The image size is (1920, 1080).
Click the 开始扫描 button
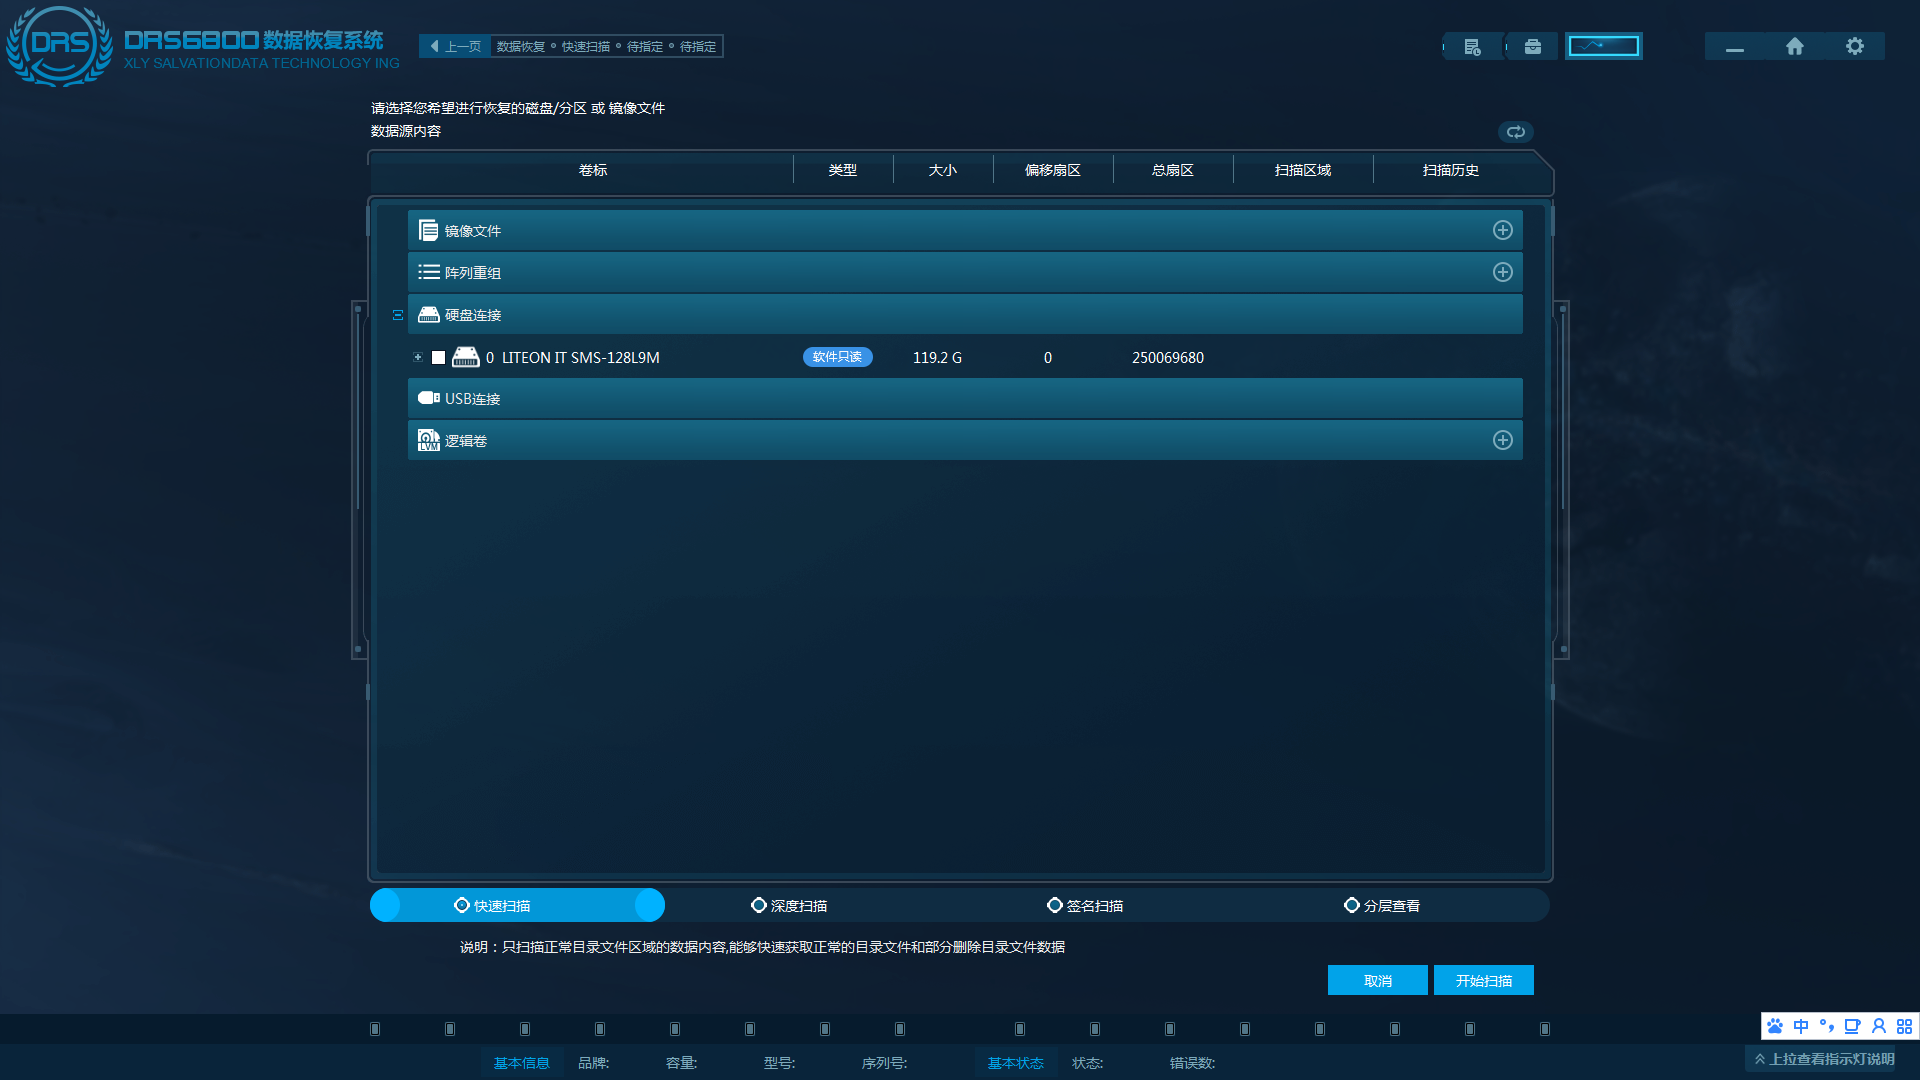1483,981
